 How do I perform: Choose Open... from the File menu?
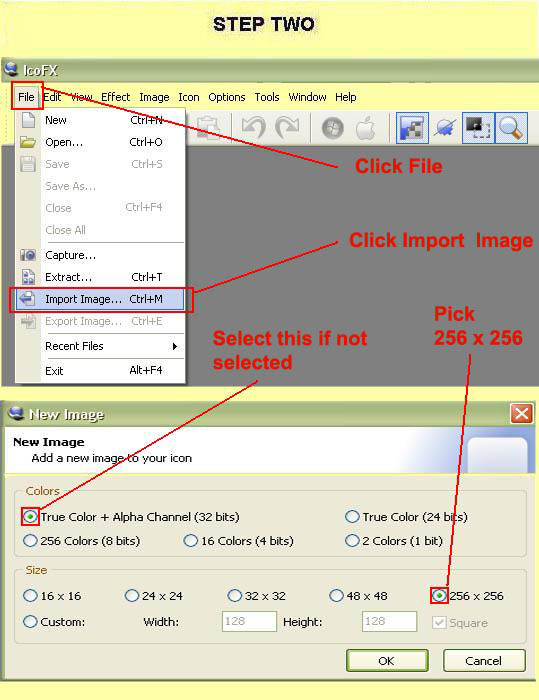pos(100,142)
